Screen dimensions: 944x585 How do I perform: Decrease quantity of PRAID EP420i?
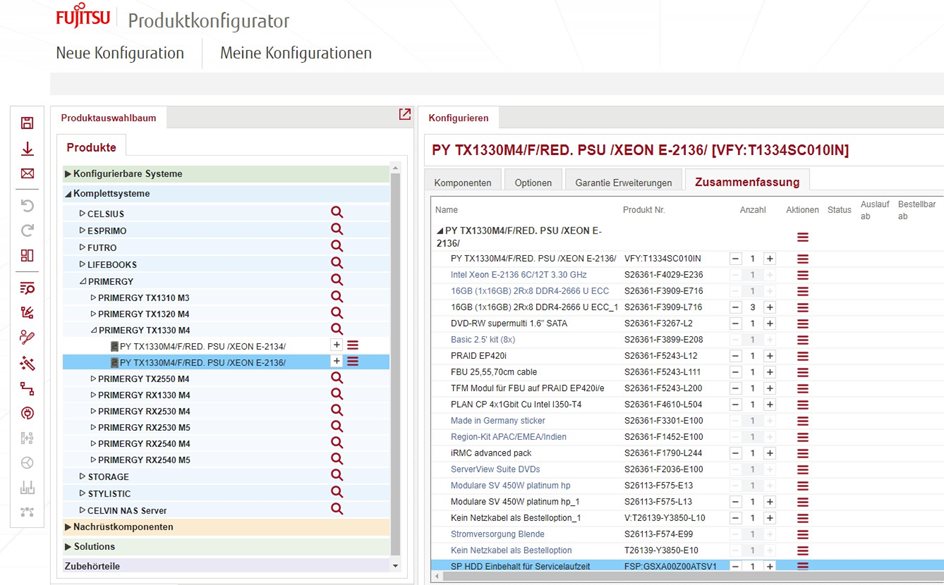[x=736, y=356]
